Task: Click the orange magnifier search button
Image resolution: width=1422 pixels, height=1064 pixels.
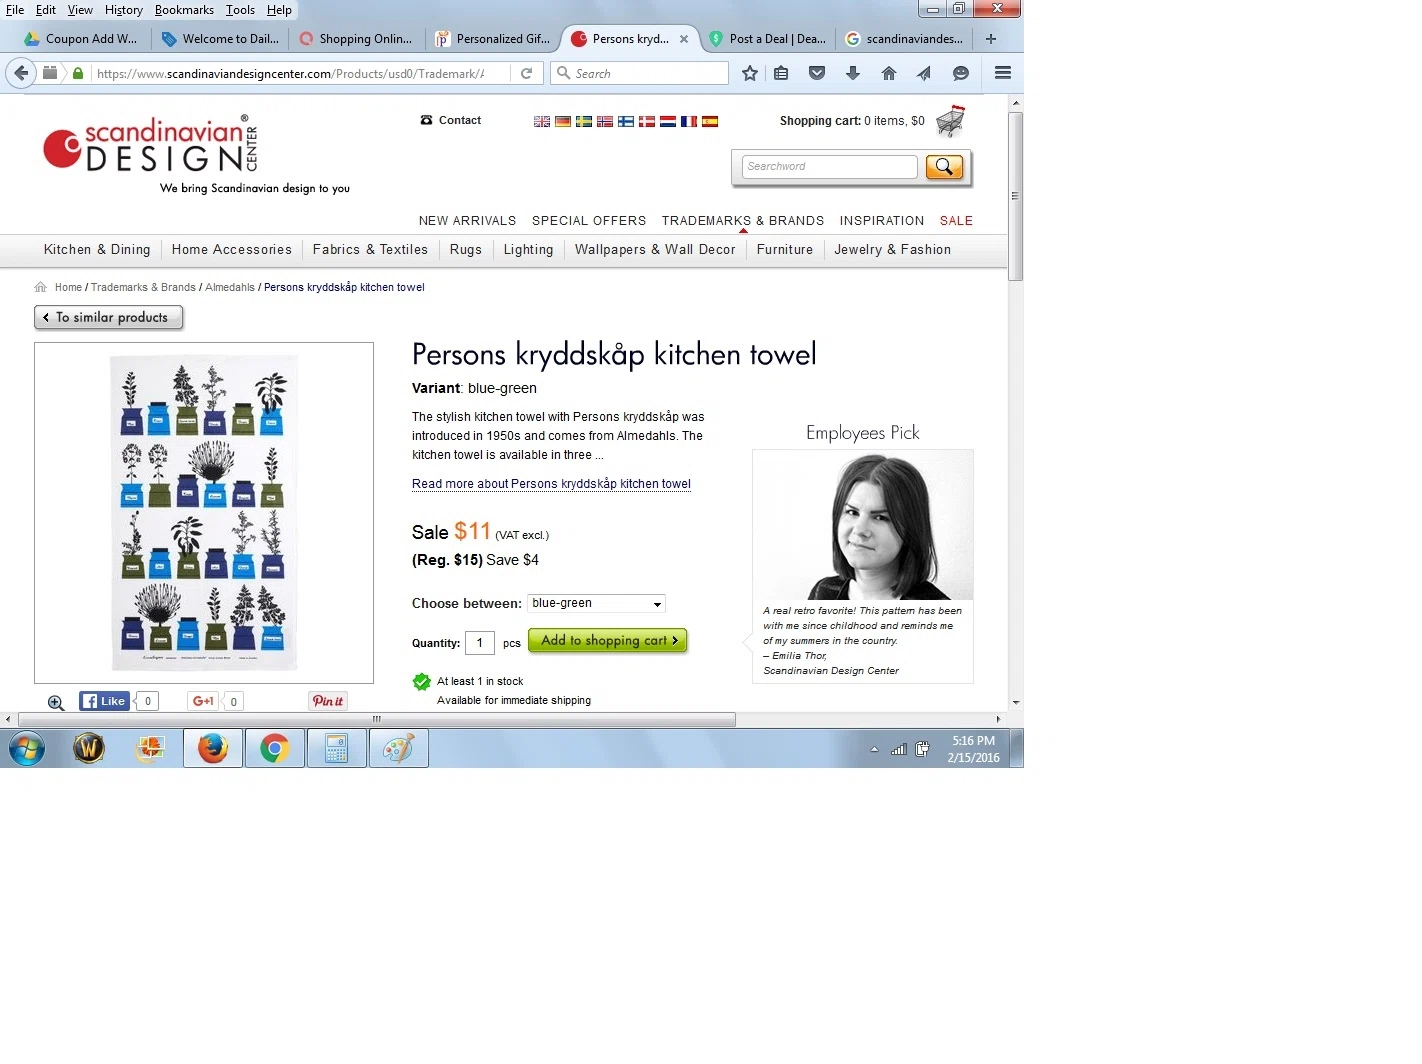Action: coord(944,167)
